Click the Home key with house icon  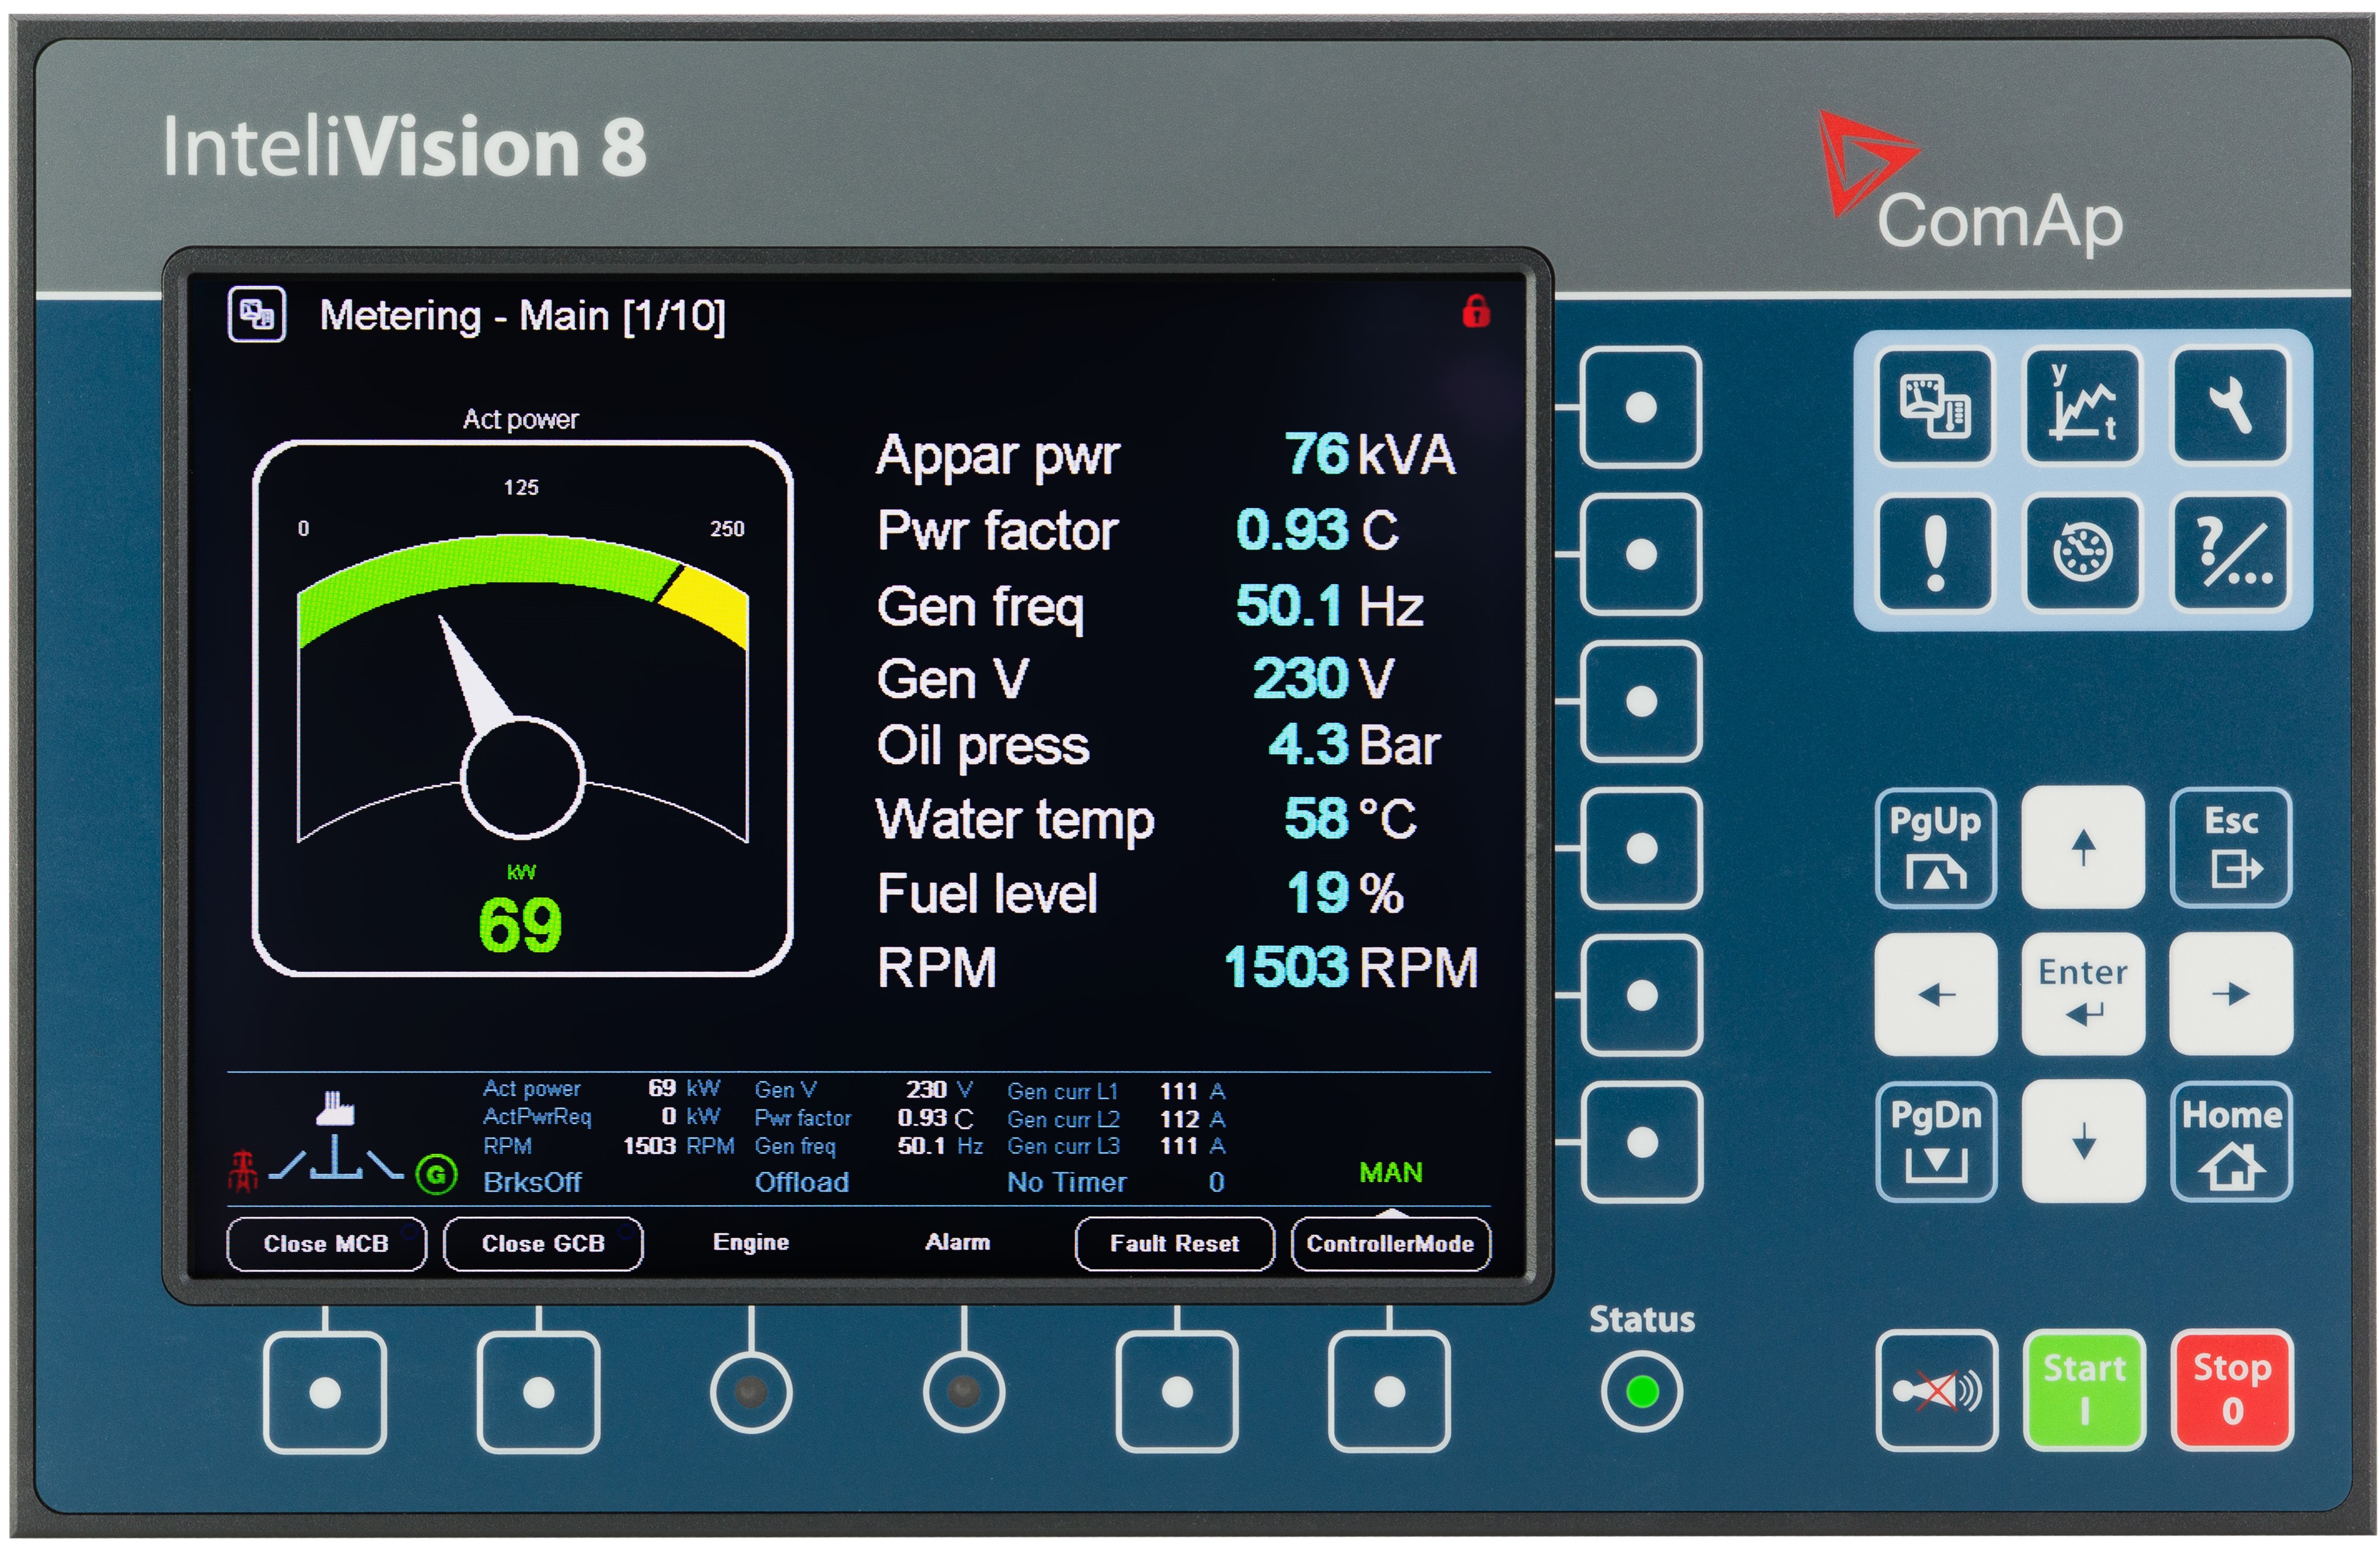pyautogui.click(x=2231, y=1142)
